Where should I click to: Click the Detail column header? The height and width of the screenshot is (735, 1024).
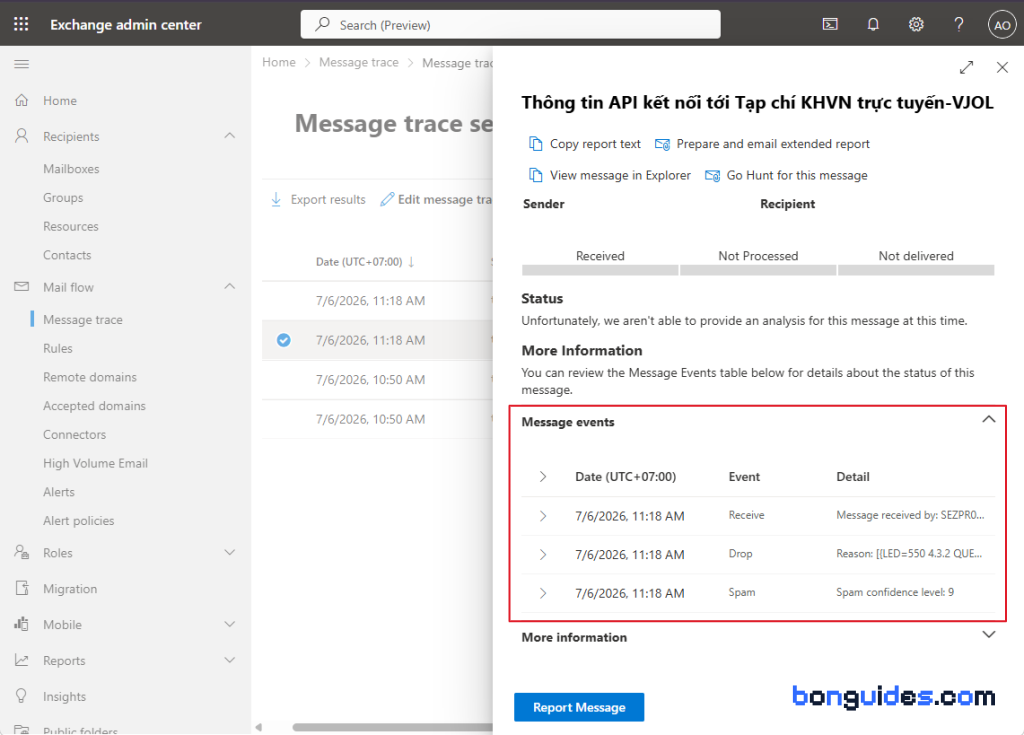coord(852,477)
